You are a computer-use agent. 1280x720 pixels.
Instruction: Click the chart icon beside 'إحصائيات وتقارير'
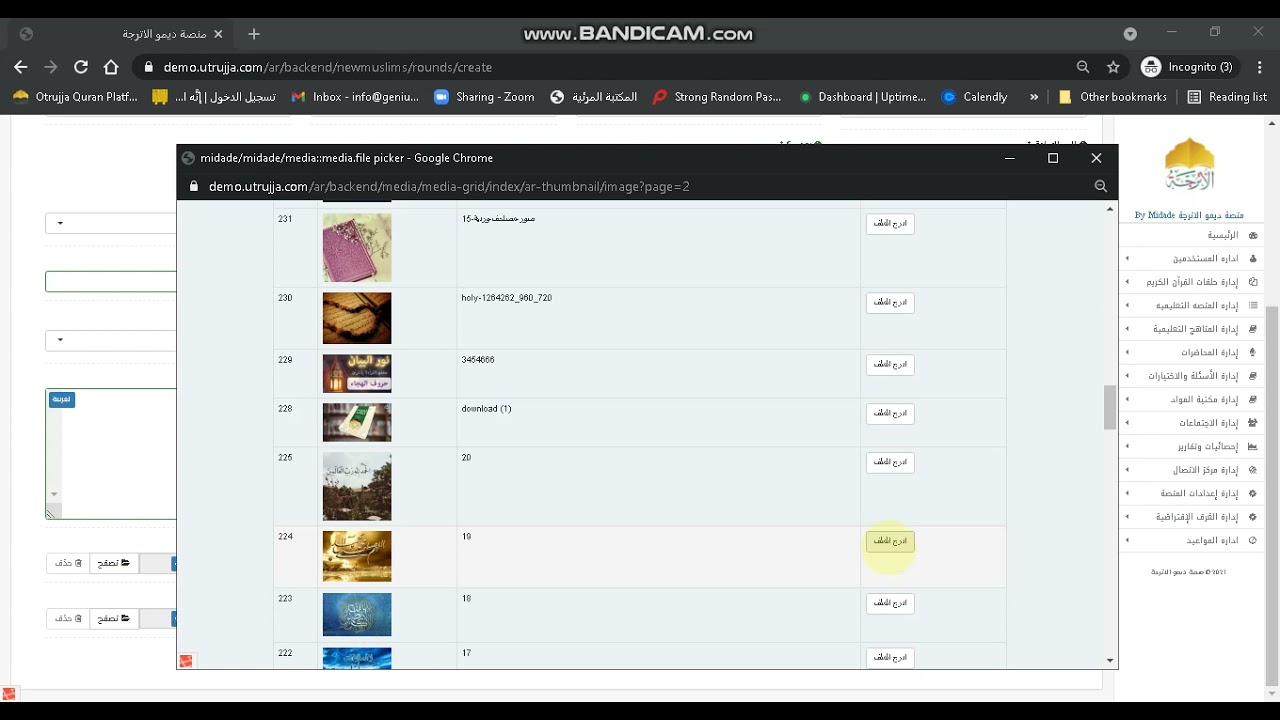click(x=1253, y=446)
